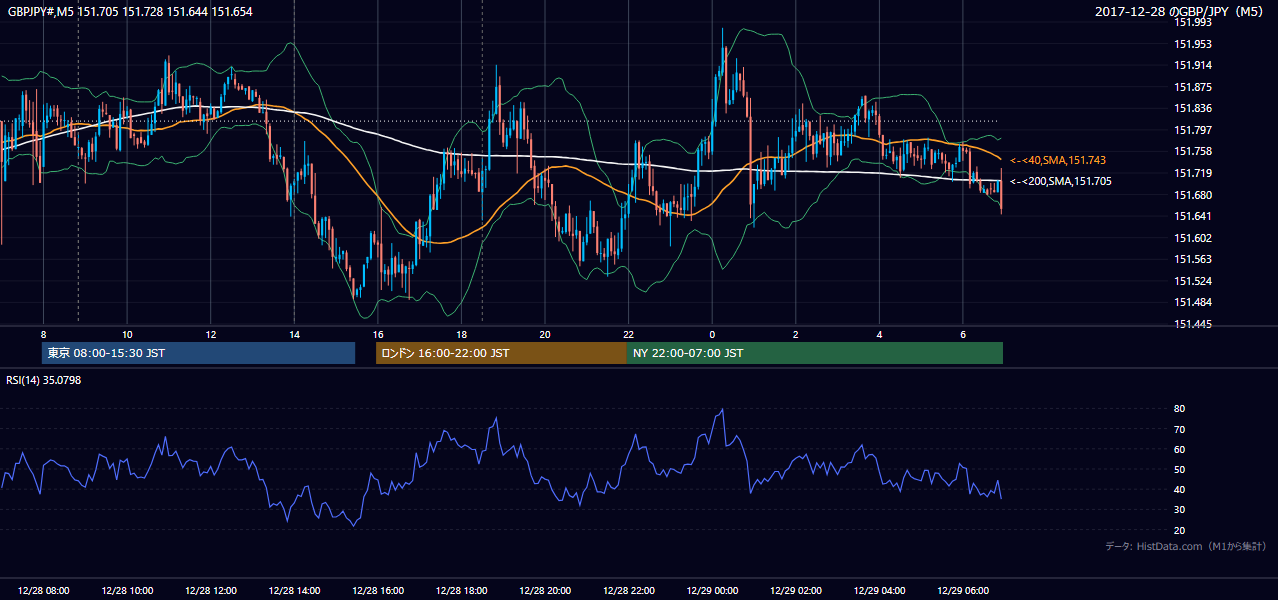Click the <--<200,SMA,151.705 white label
Image resolution: width=1278 pixels, height=600 pixels.
1061,181
